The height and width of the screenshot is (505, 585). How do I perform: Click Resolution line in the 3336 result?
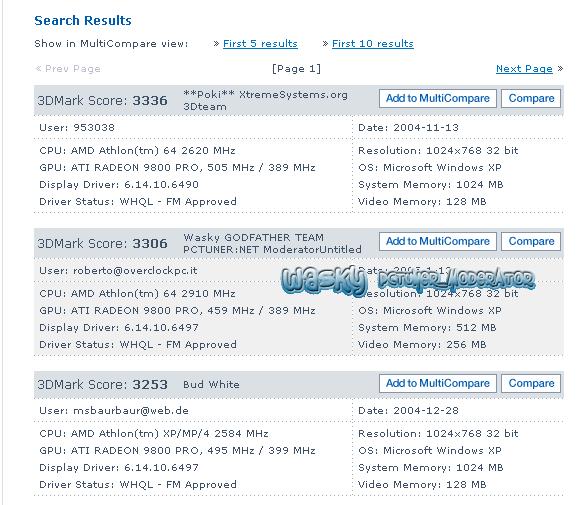pos(438,151)
